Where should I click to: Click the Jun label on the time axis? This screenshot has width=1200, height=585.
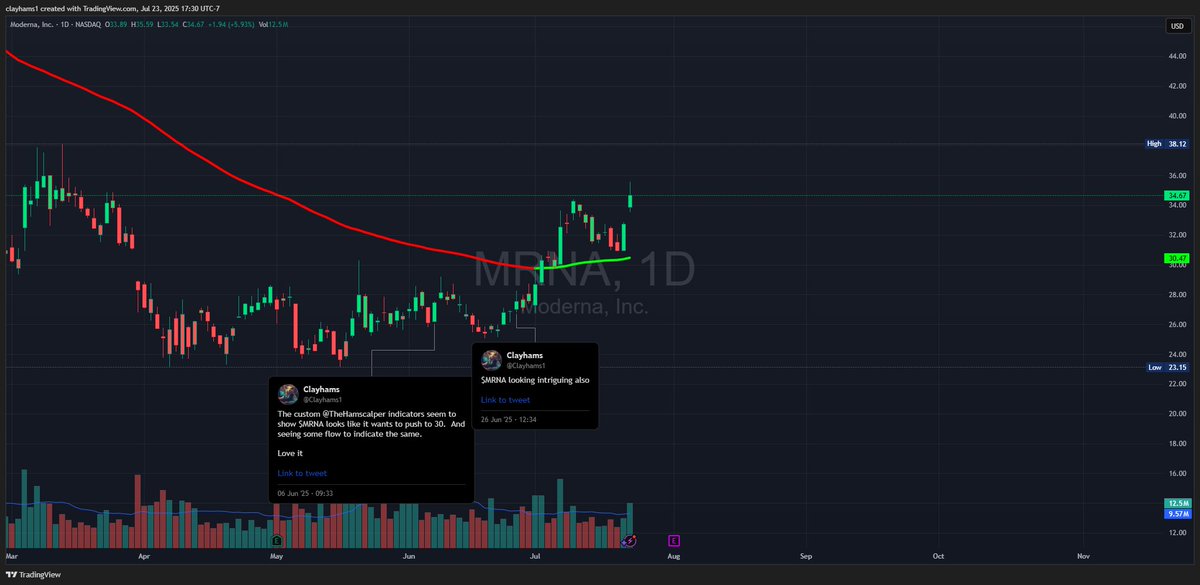[x=409, y=554]
